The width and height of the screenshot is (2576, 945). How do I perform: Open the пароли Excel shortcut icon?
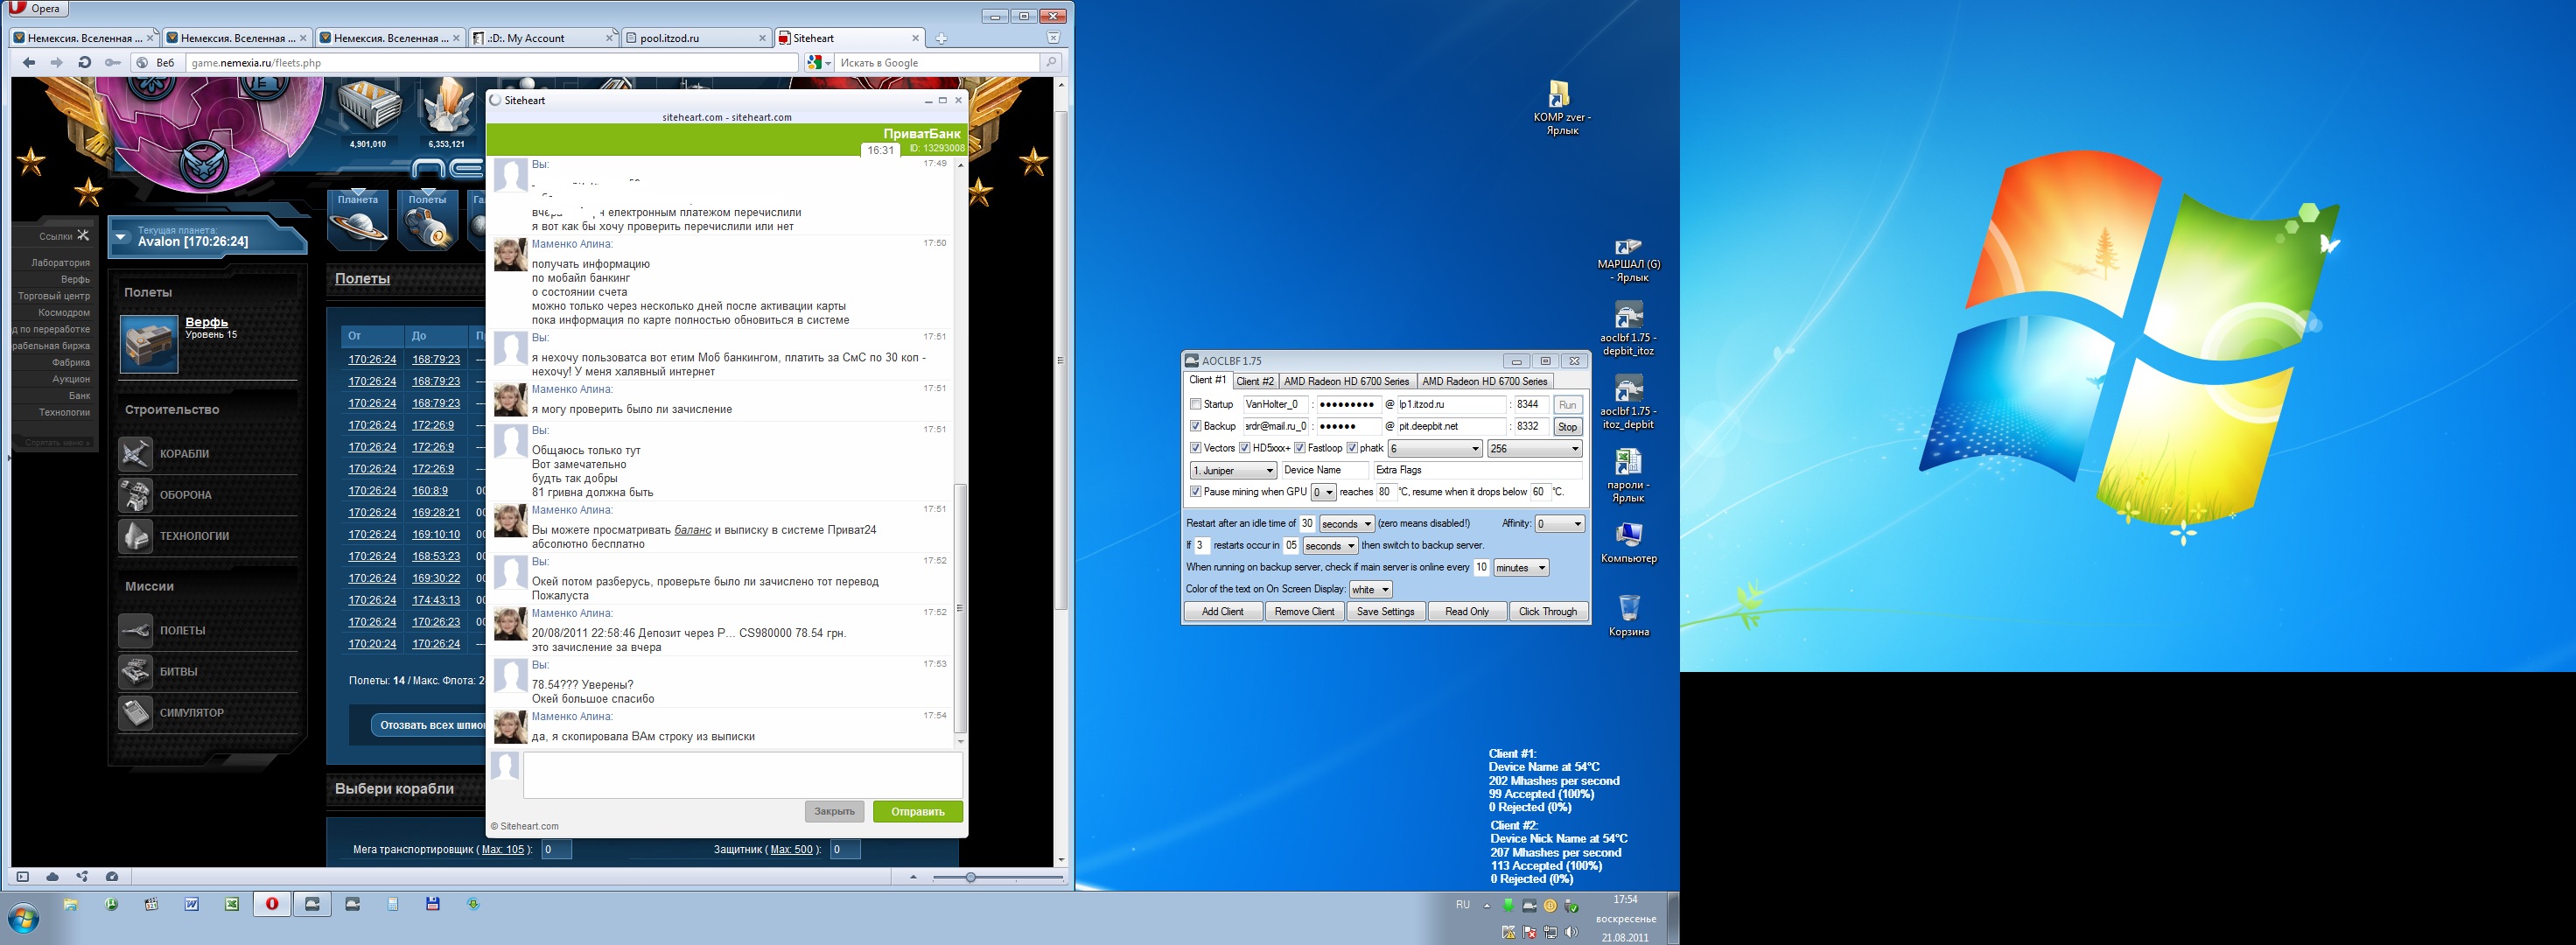tap(1628, 462)
